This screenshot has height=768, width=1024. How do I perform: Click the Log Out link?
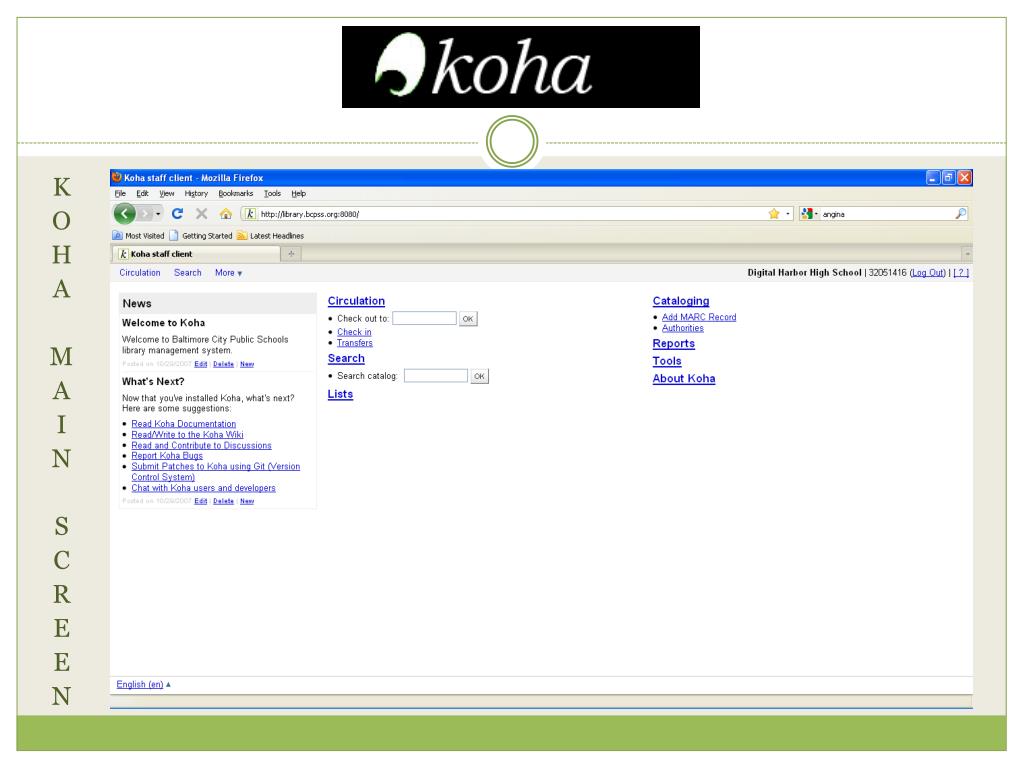[x=928, y=273]
